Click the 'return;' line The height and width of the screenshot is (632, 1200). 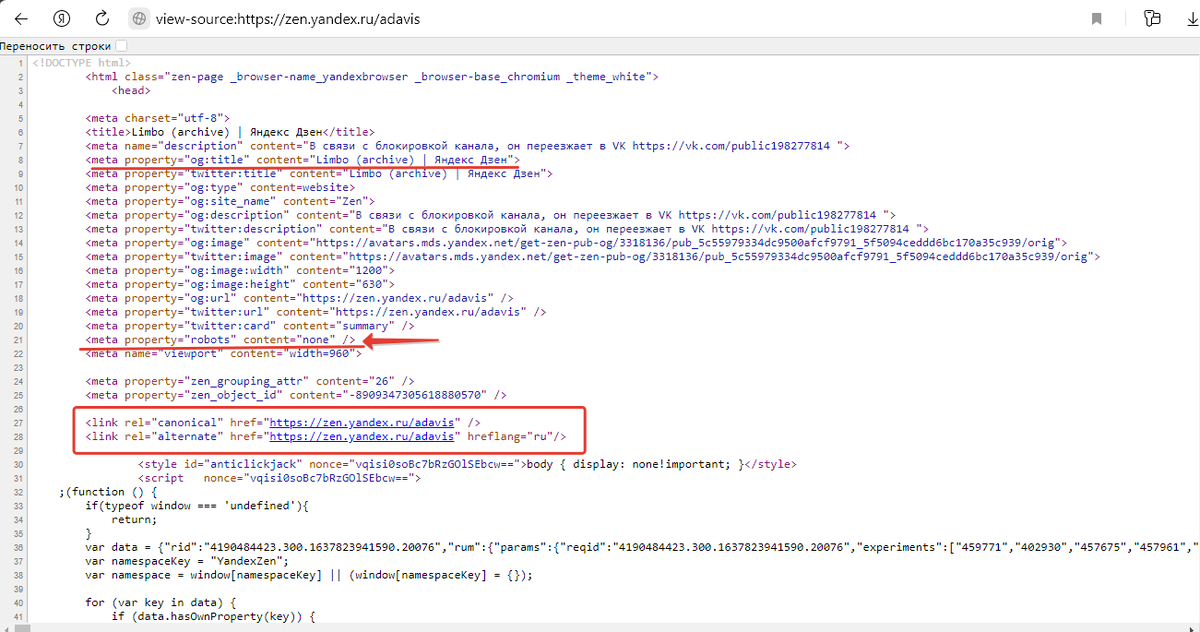click(134, 520)
